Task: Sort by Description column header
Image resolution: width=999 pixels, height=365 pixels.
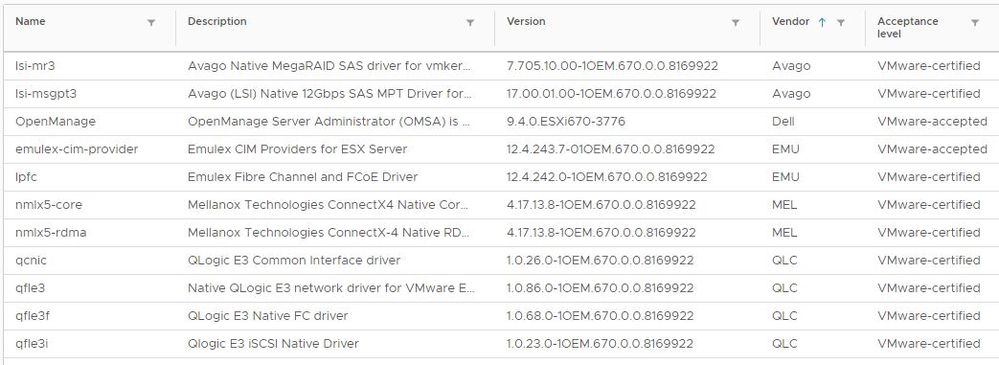Action: pos(217,21)
